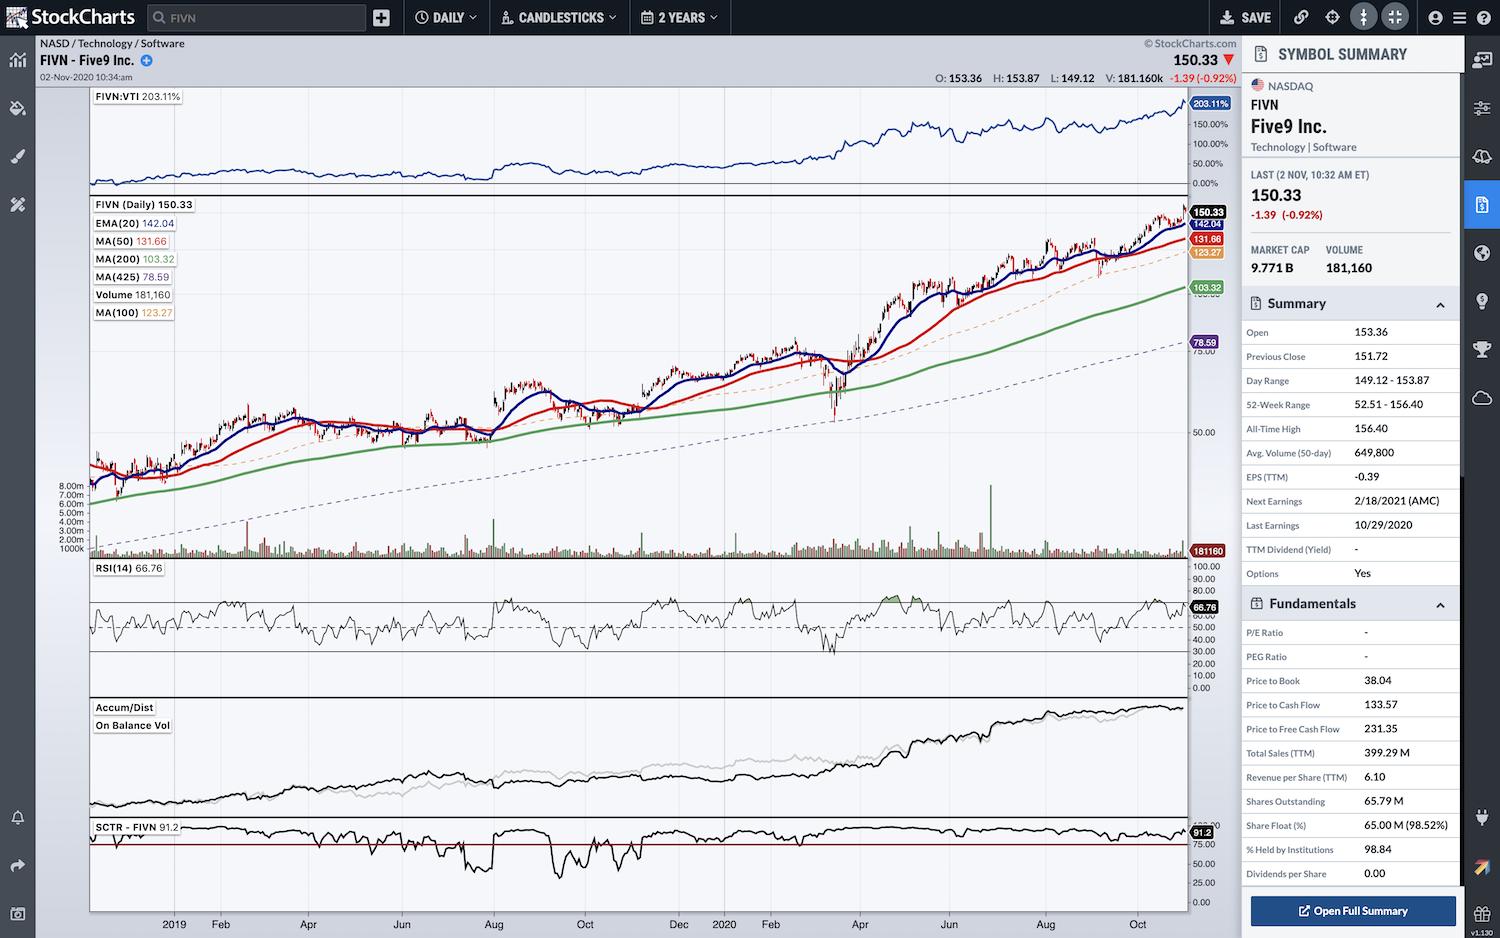Click the camera snapshot icon
This screenshot has height=938, width=1500.
coord(18,914)
